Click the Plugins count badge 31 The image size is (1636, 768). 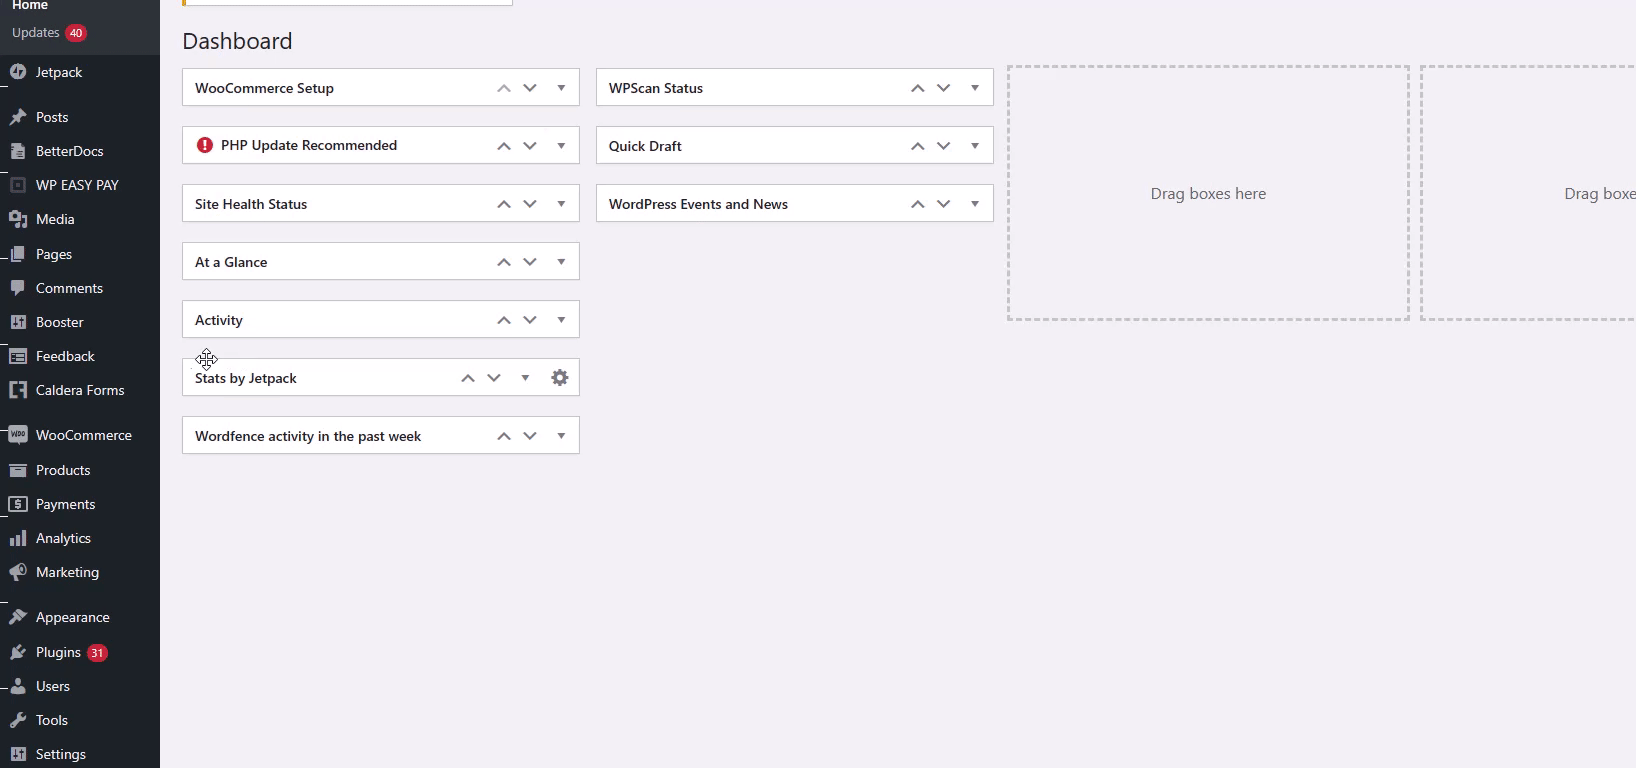click(x=97, y=653)
